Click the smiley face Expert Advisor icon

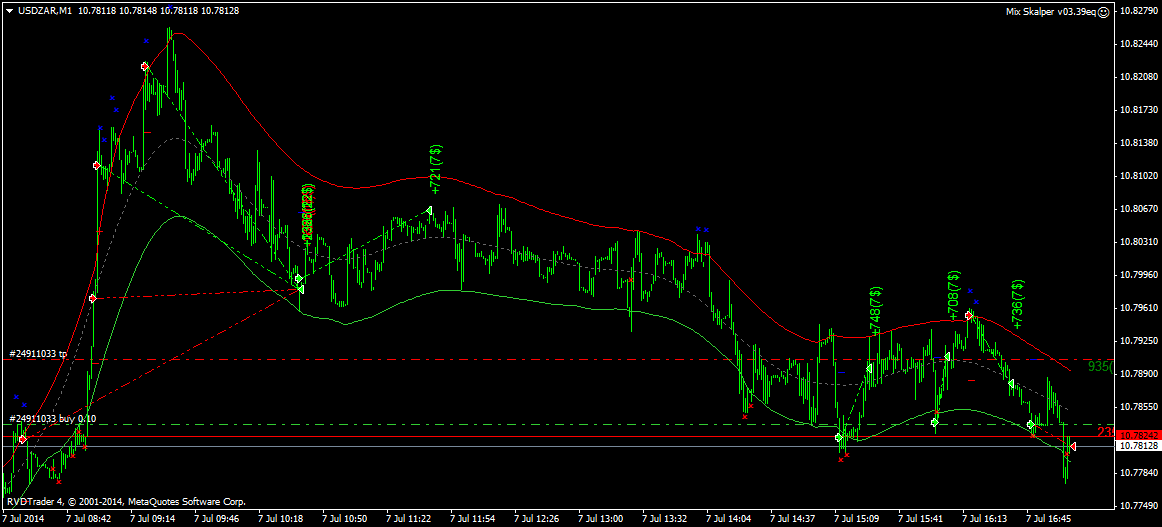tap(1104, 12)
